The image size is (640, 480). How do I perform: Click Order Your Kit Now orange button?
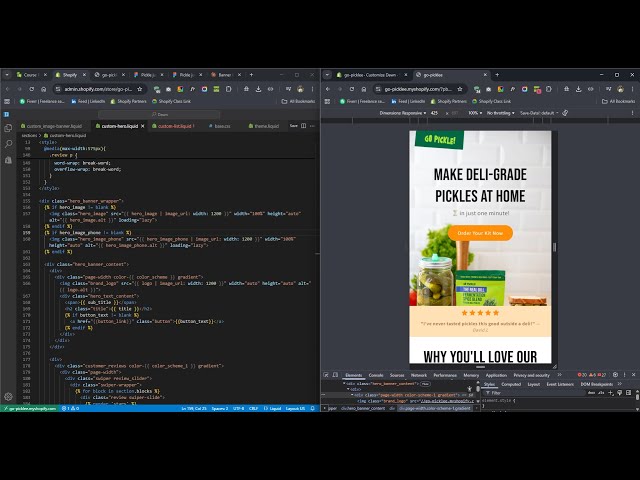480,233
